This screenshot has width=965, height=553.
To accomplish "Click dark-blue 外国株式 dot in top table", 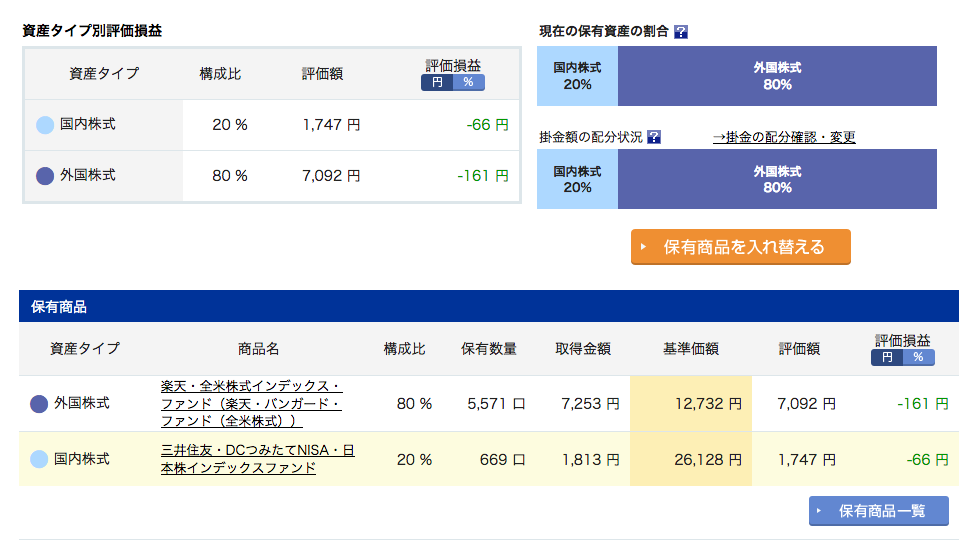I will coord(45,176).
